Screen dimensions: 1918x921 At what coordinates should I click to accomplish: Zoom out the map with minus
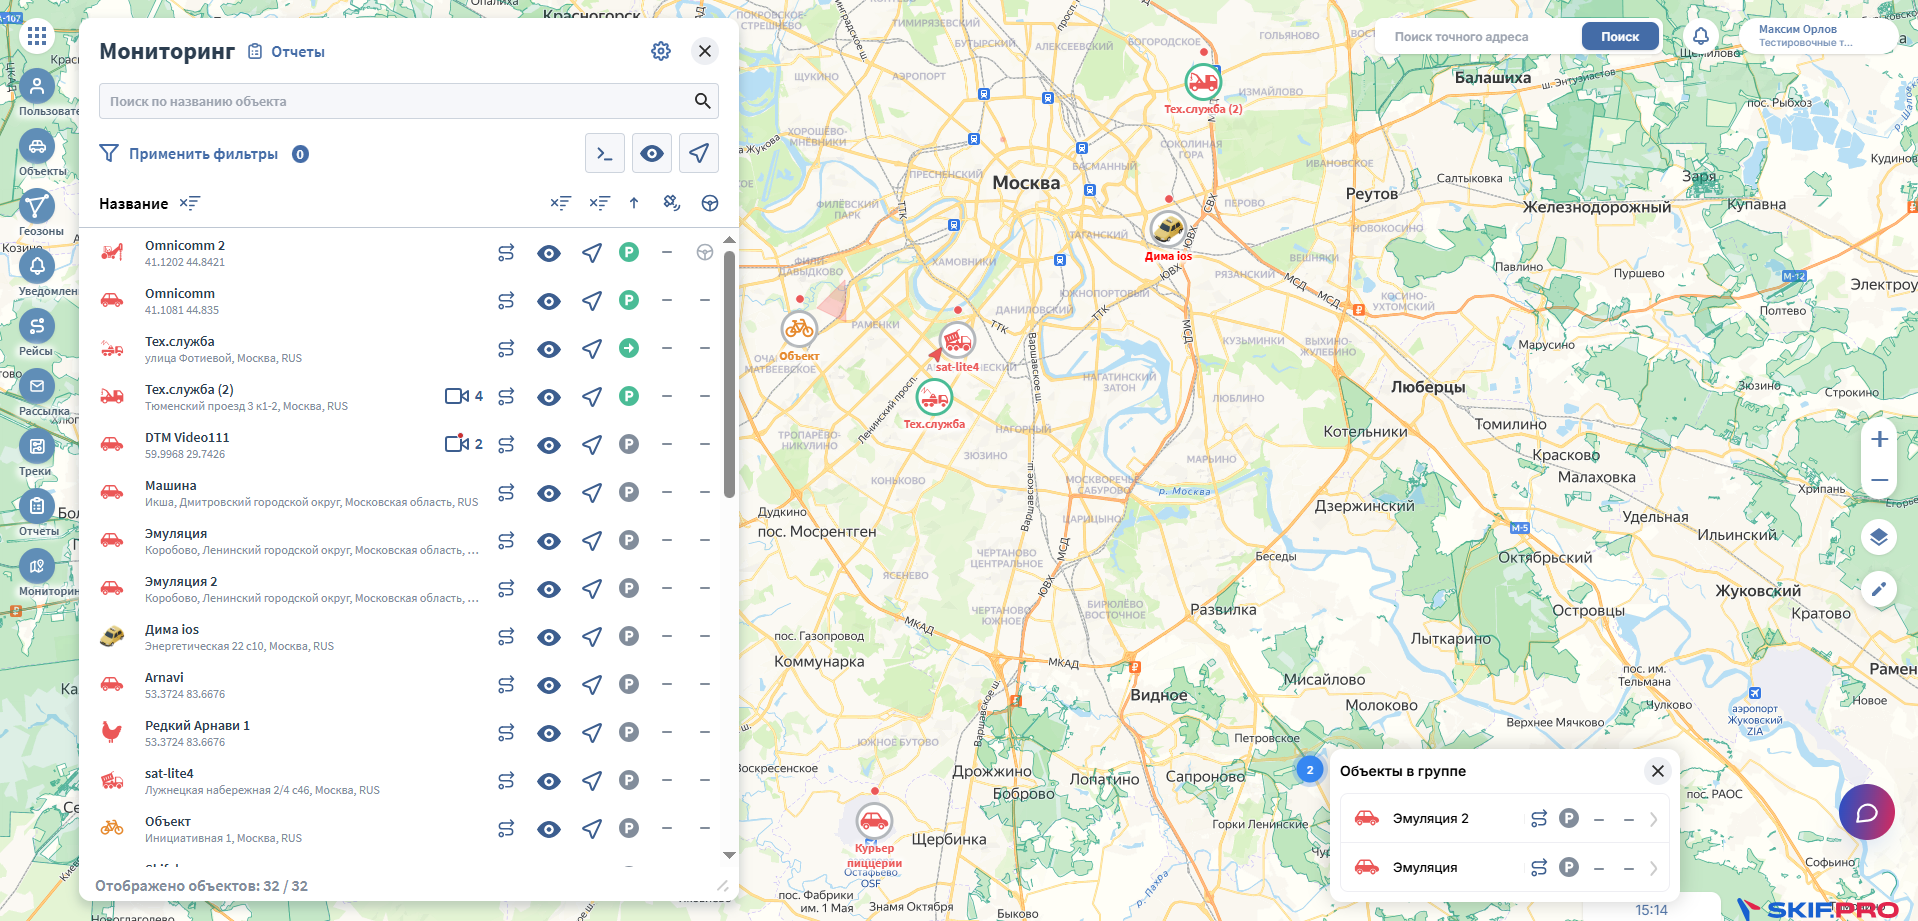point(1879,480)
